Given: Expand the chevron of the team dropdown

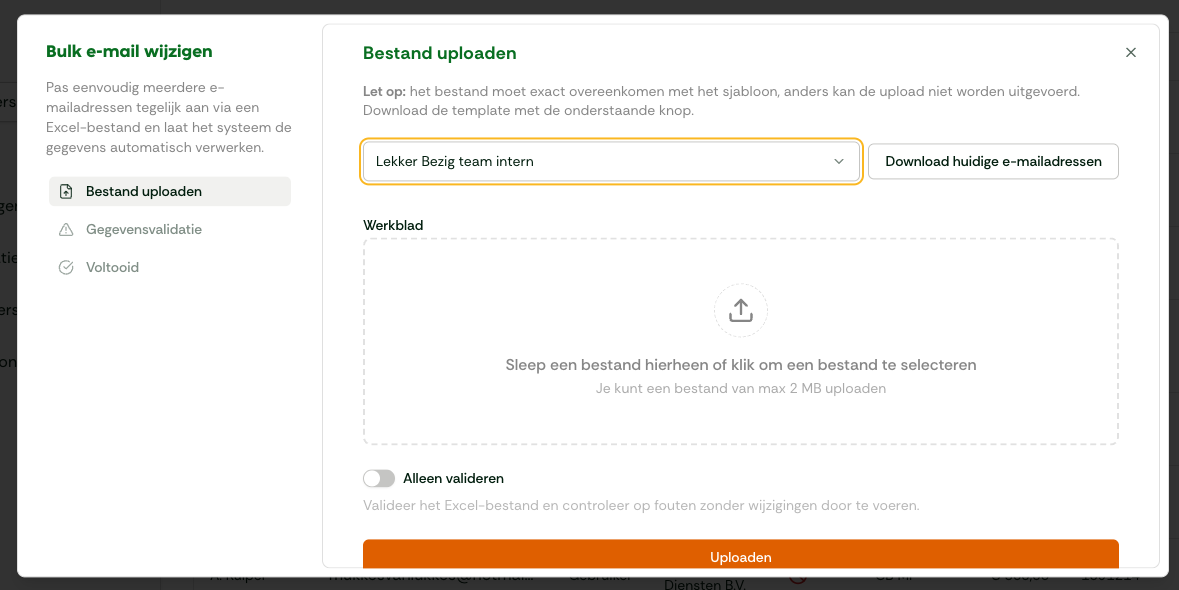Looking at the screenshot, I should click(x=839, y=162).
